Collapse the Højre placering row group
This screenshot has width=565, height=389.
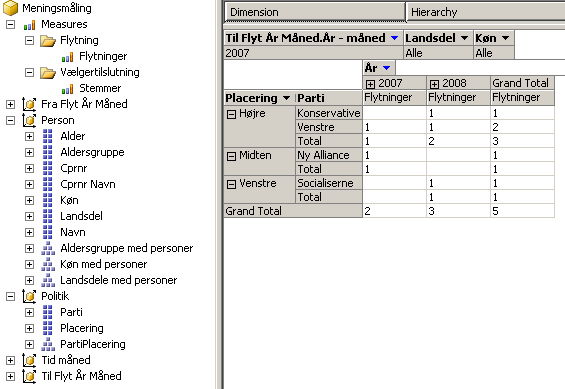point(231,115)
